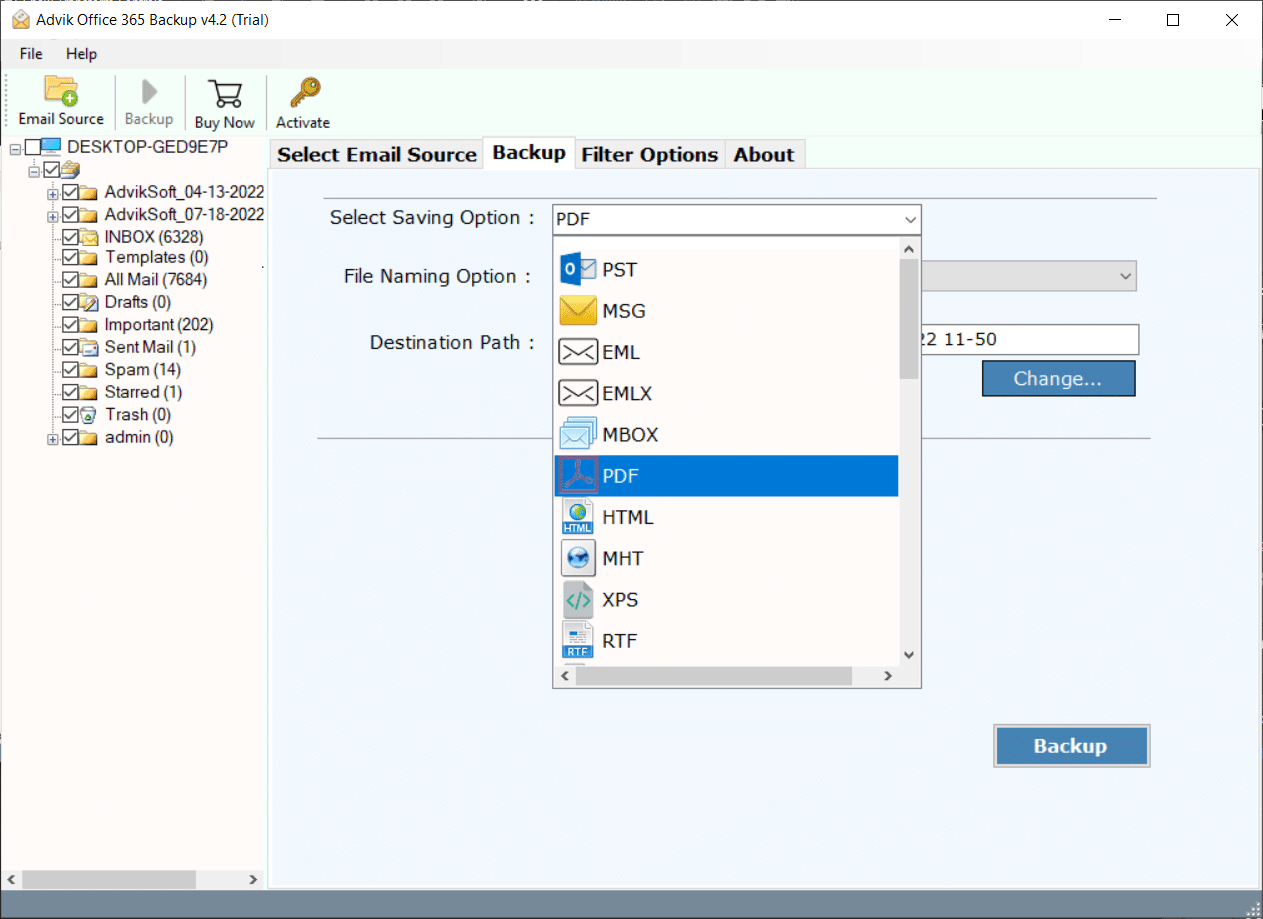Open the Help menu
Viewport: 1263px width, 919px height.
click(x=82, y=53)
